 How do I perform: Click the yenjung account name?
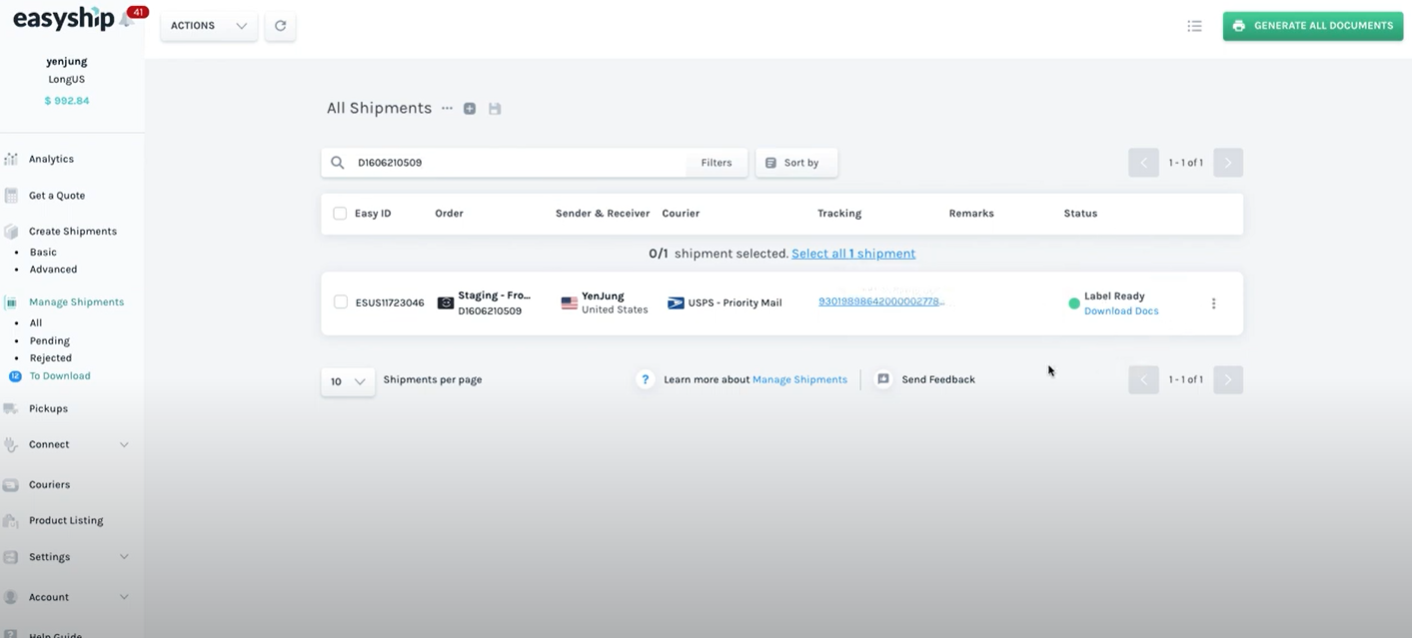point(67,62)
